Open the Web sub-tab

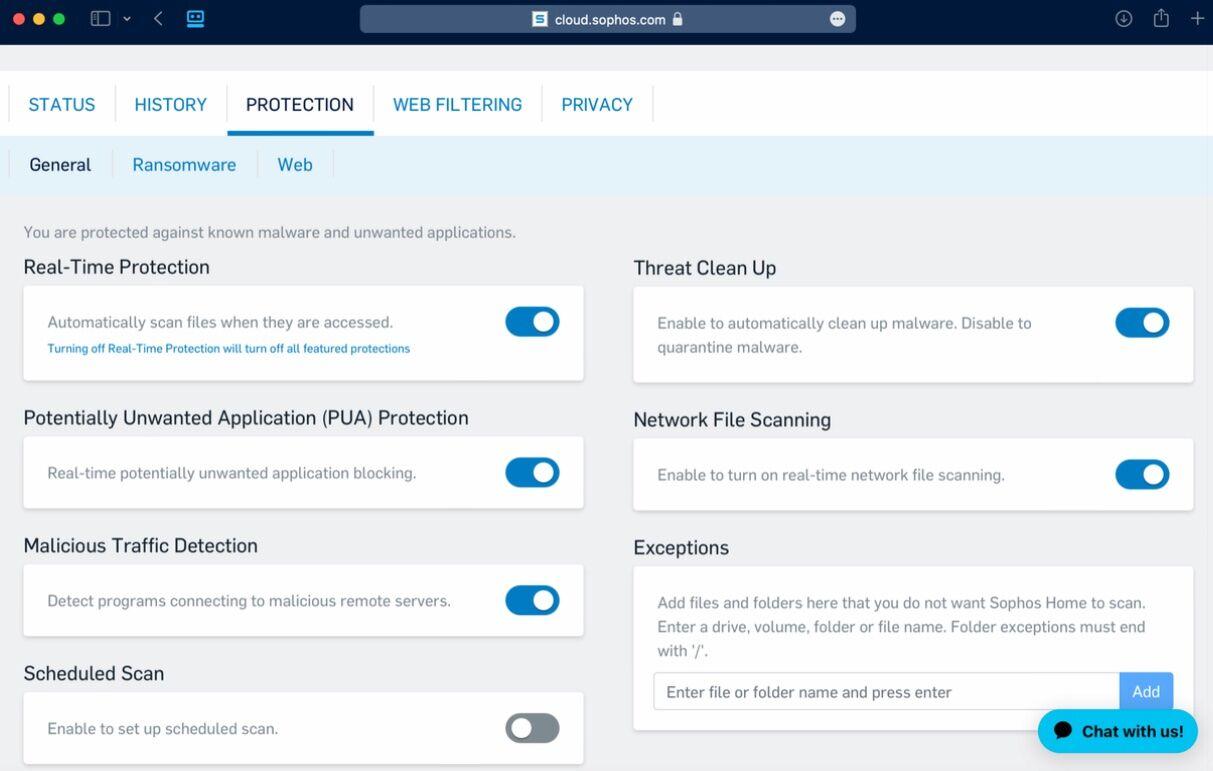(295, 165)
